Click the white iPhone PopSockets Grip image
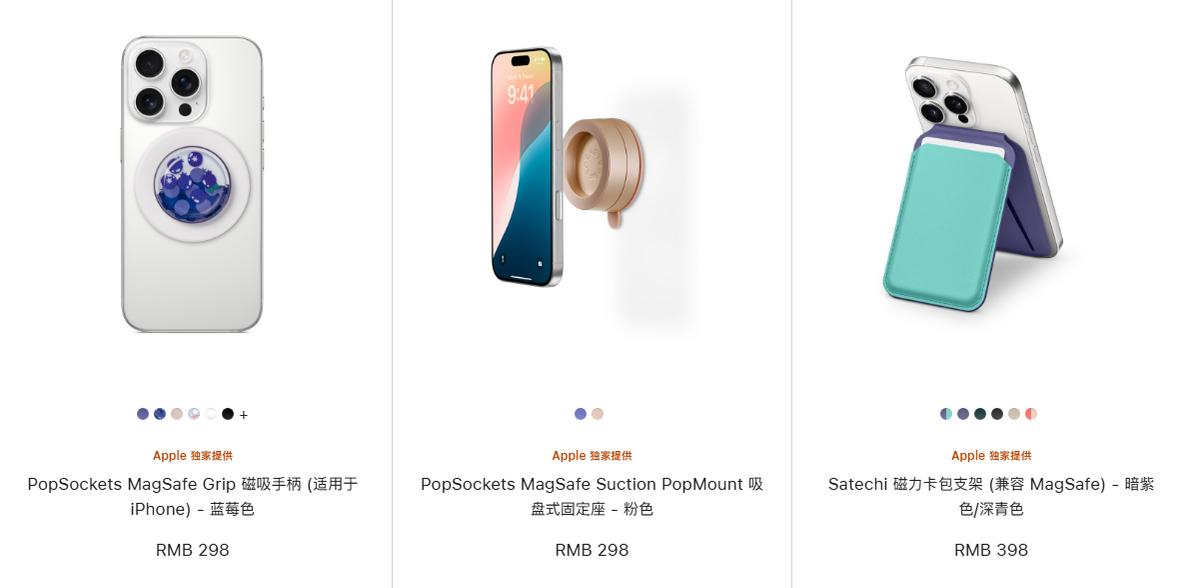Screen dimensions: 1200x588 click(x=193, y=184)
